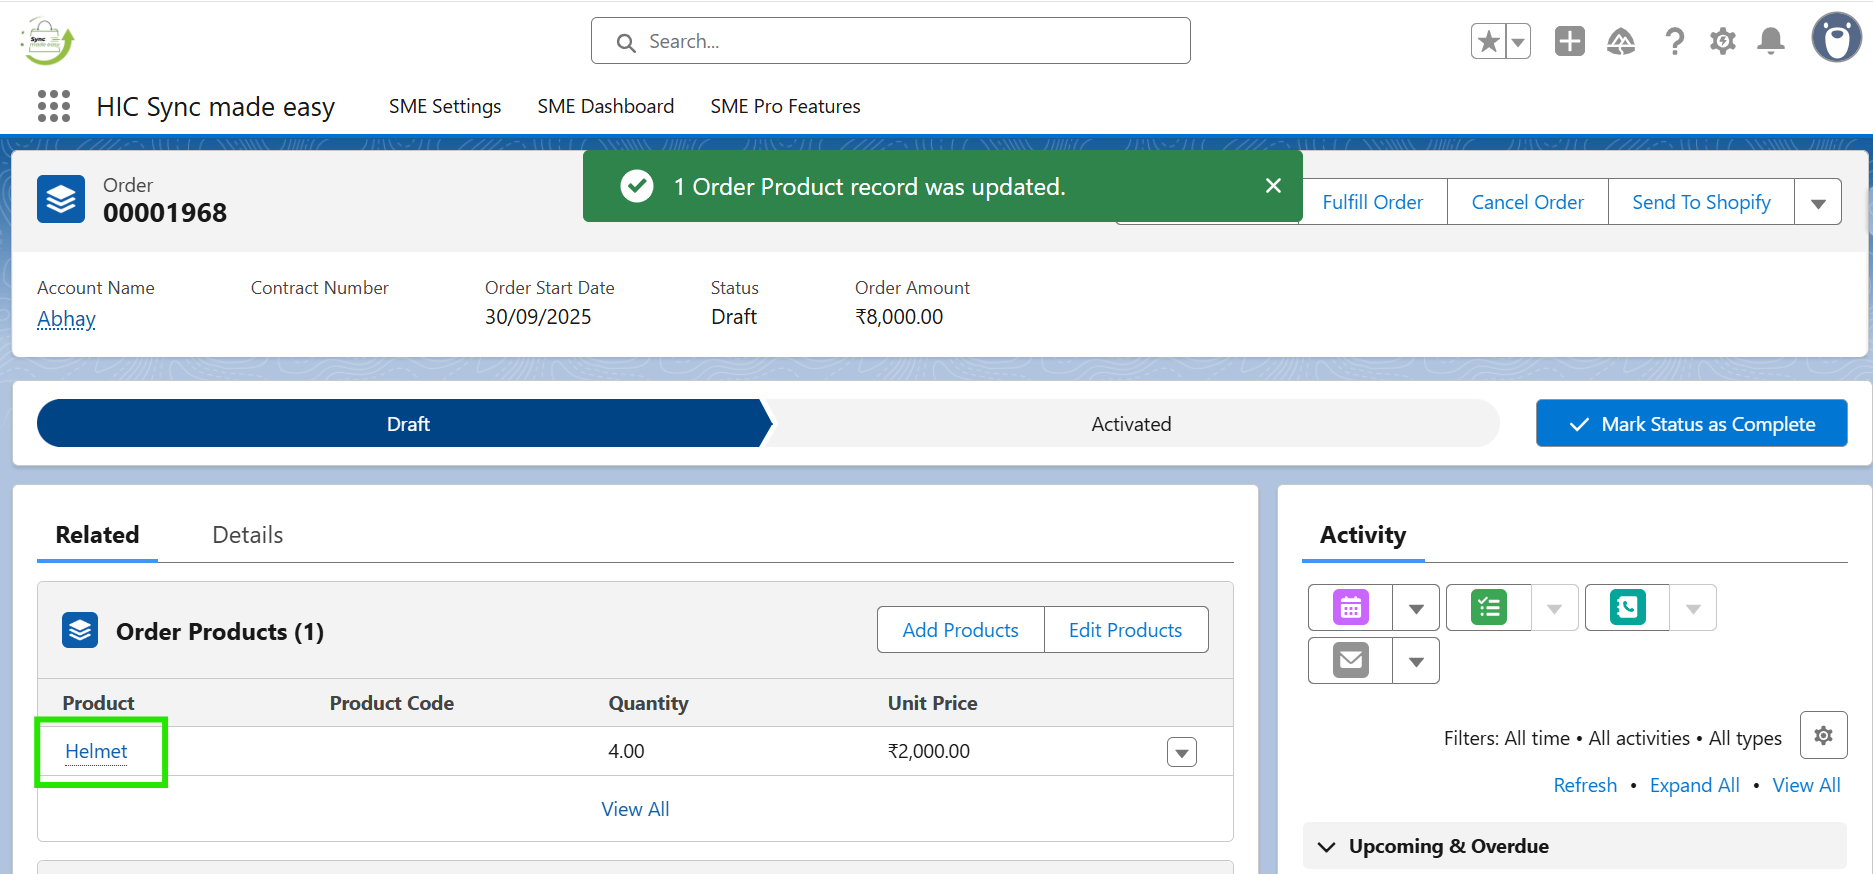Switch to the Details tab
Image resolution: width=1873 pixels, height=874 pixels.
(247, 535)
